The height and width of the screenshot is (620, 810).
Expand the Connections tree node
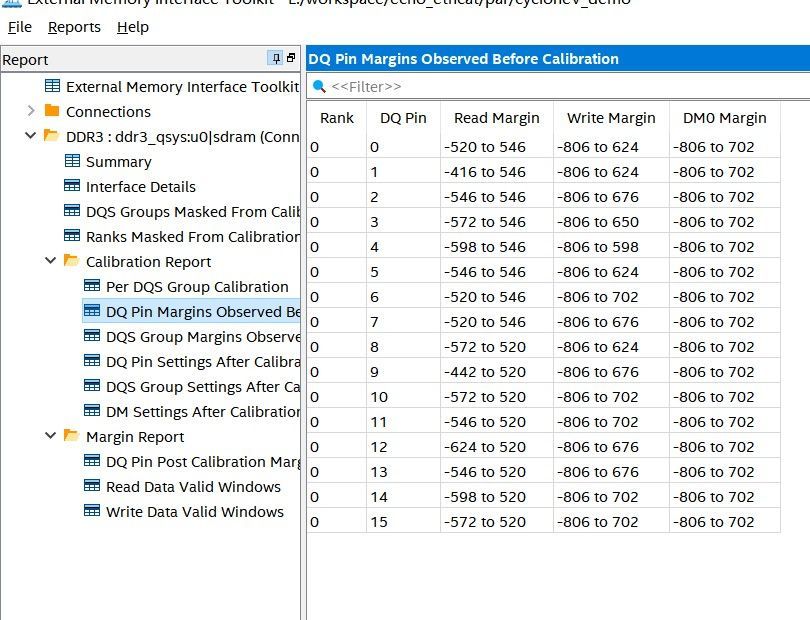[x=31, y=111]
